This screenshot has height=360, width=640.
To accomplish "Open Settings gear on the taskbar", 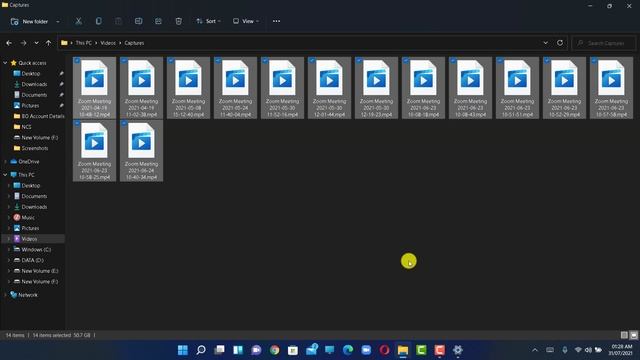I will 458,350.
